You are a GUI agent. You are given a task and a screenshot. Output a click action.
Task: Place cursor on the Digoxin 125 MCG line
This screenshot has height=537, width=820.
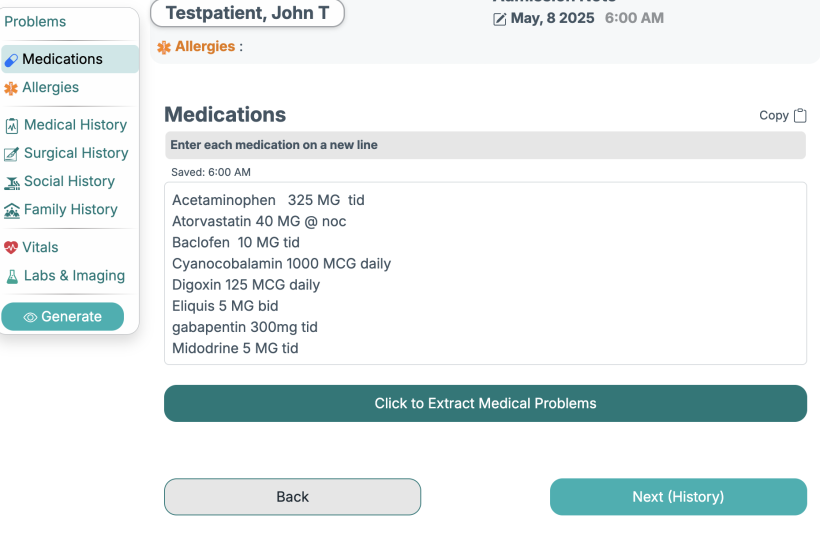point(246,285)
